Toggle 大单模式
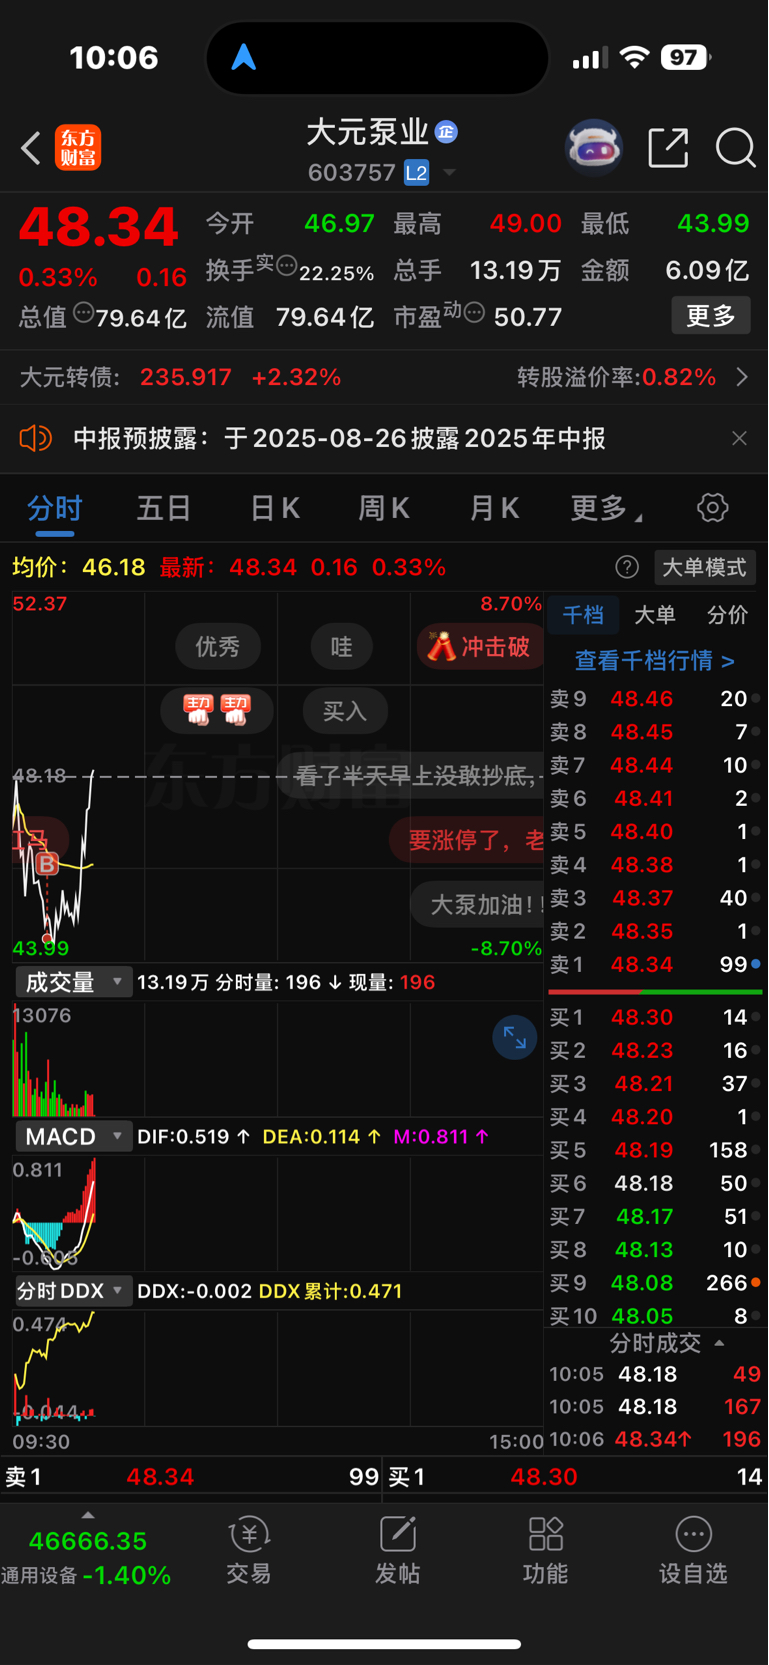 coord(705,567)
